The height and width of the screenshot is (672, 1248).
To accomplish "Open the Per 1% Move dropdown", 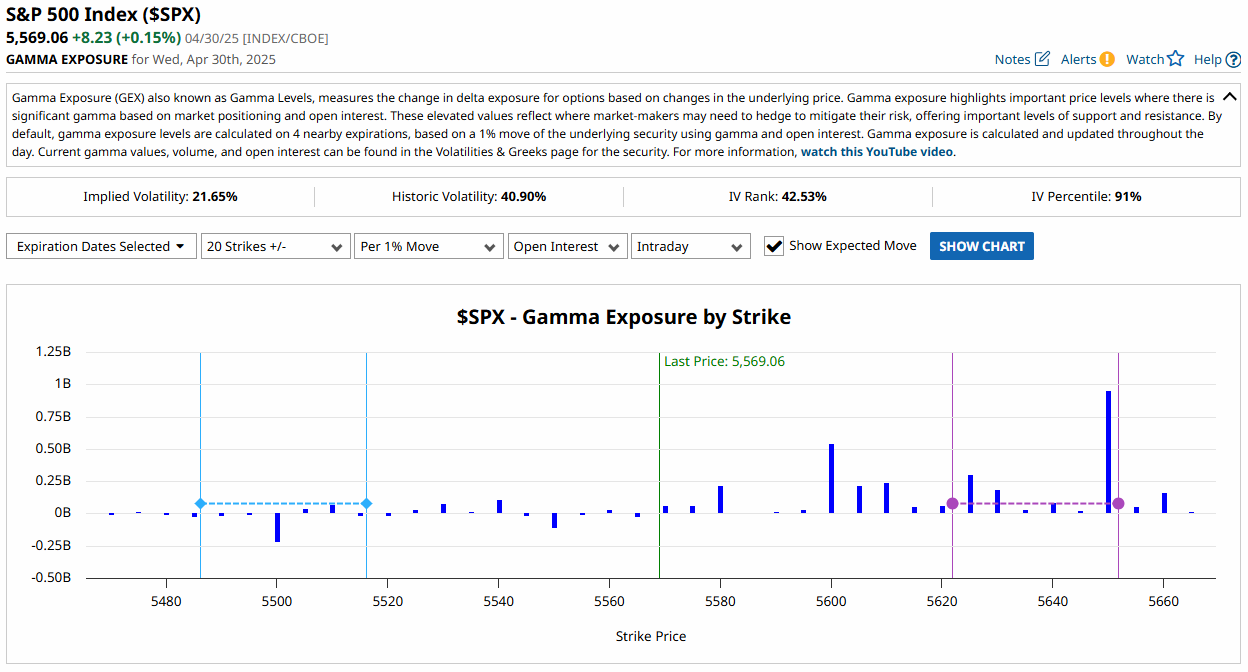I will click(428, 246).
